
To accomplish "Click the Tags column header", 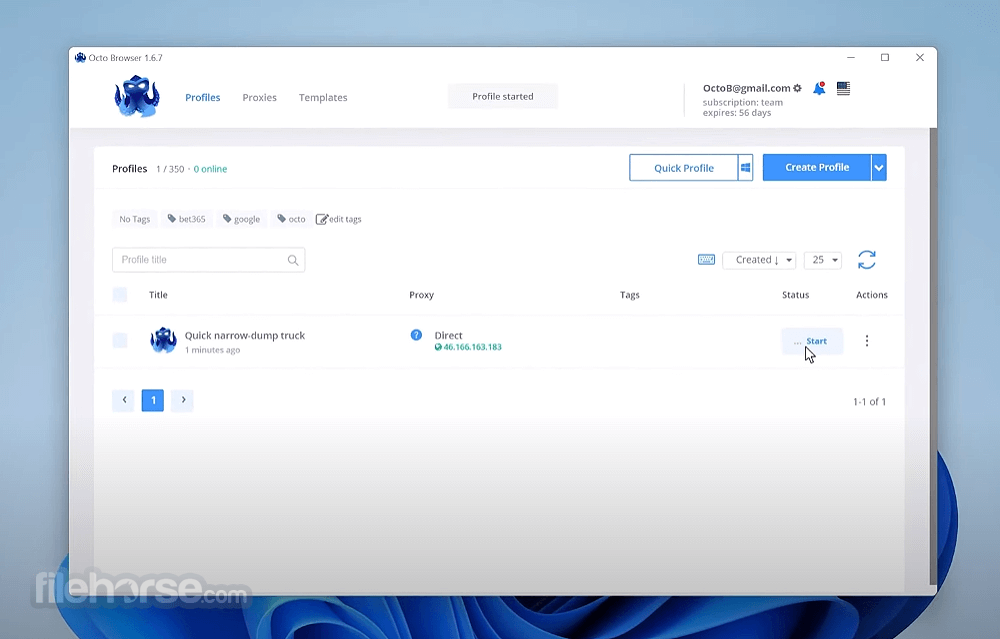I will pos(629,295).
